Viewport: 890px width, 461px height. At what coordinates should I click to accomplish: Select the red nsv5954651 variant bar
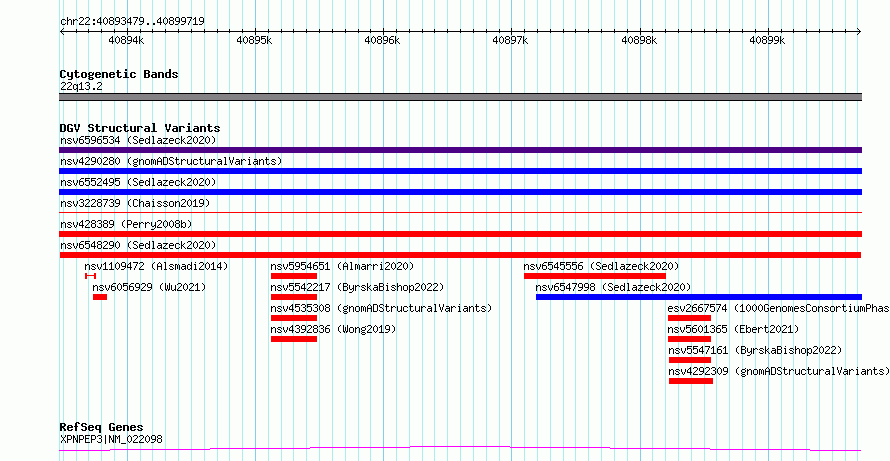294,276
